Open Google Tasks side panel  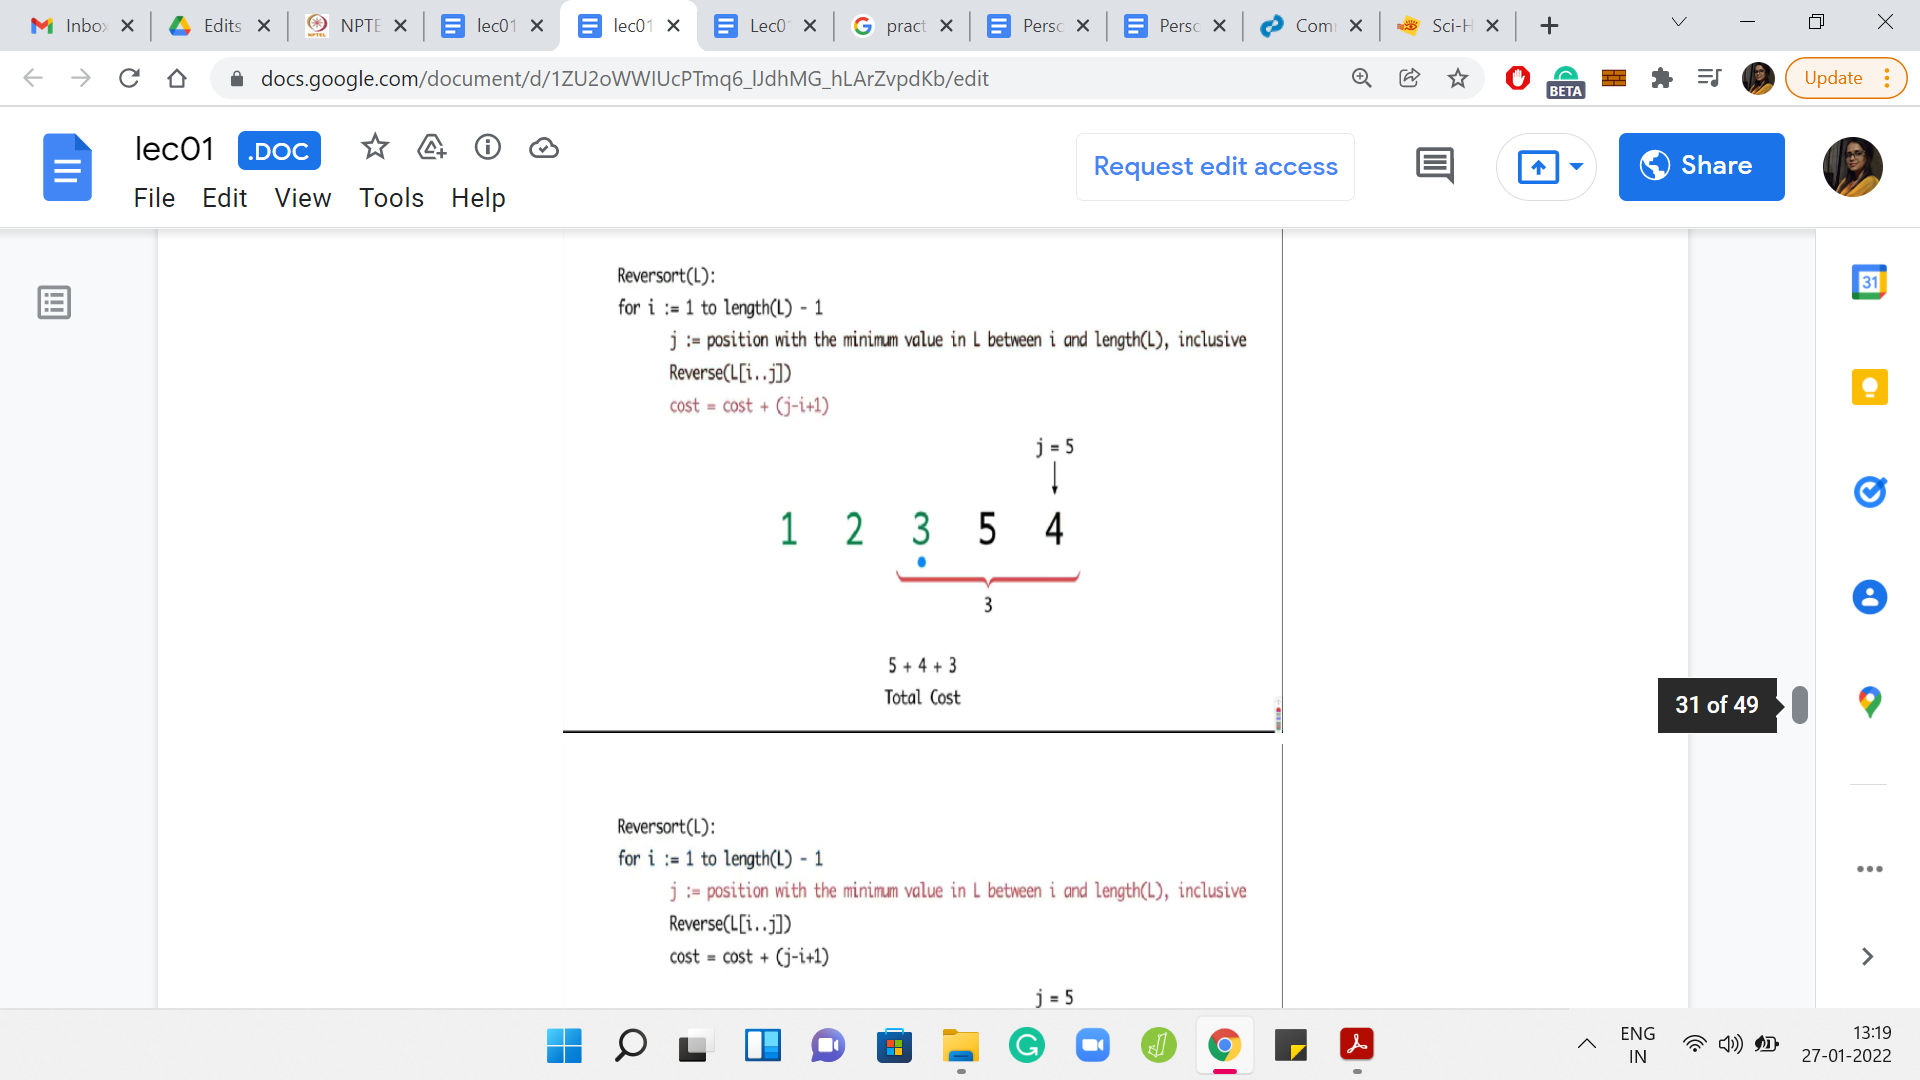click(x=1868, y=492)
